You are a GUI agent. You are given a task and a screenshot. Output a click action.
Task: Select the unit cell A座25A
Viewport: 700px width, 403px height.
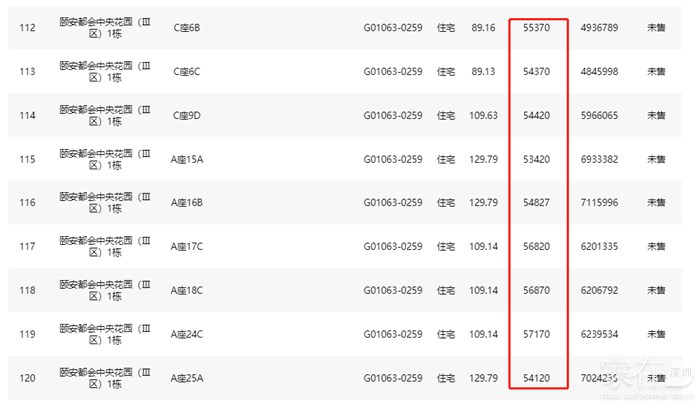tap(187, 378)
